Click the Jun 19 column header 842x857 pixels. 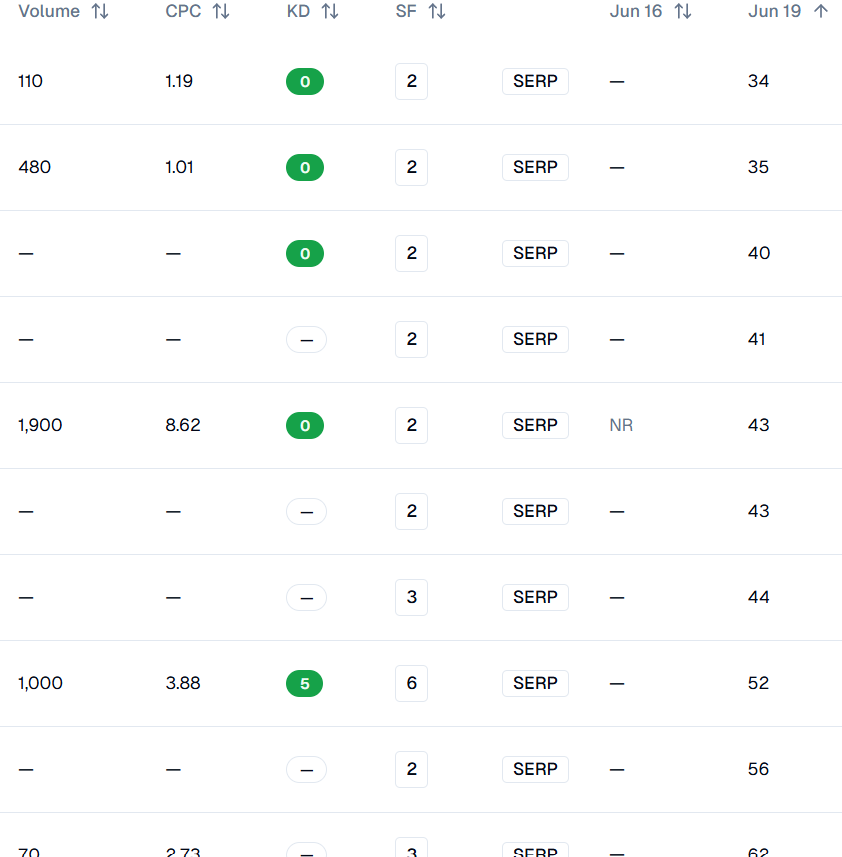774,11
